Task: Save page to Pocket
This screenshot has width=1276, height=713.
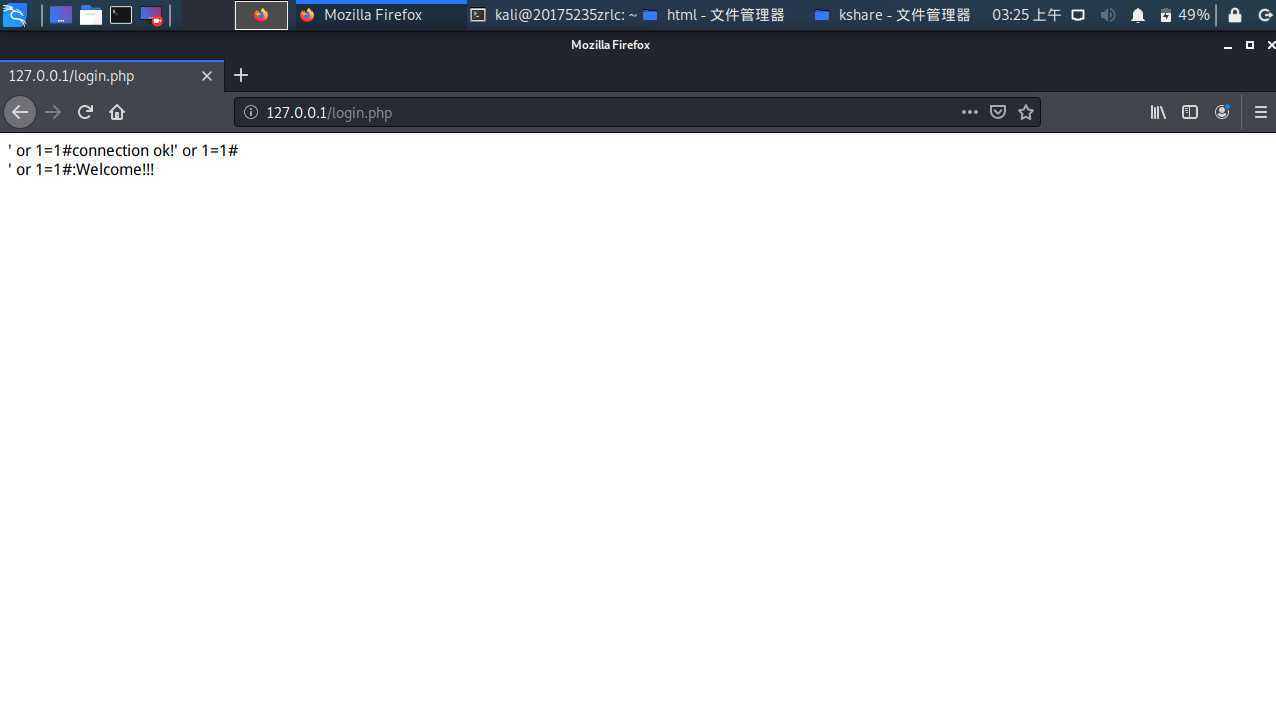Action: (x=997, y=112)
